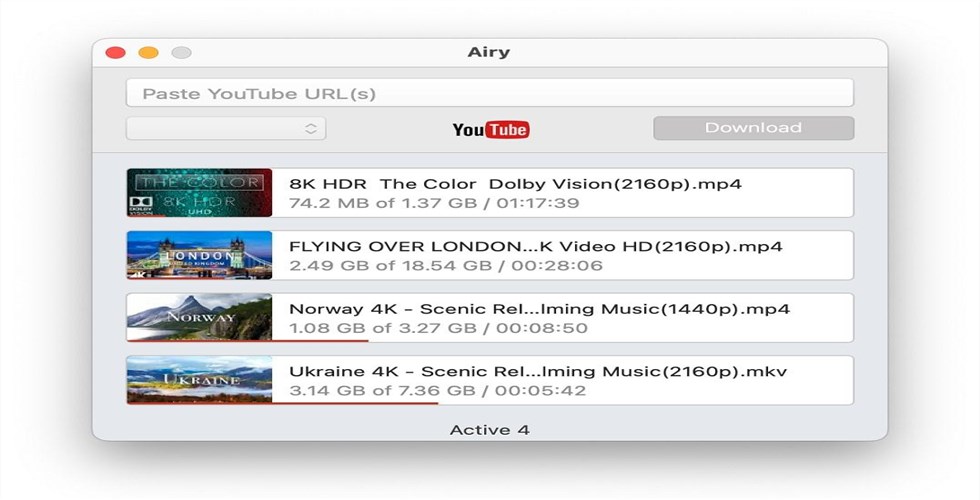Image resolution: width=980 pixels, height=500 pixels.
Task: Select the Ukraine 4K Scenic Rel...lming Music(2160p).mkv title
Action: 538,372
